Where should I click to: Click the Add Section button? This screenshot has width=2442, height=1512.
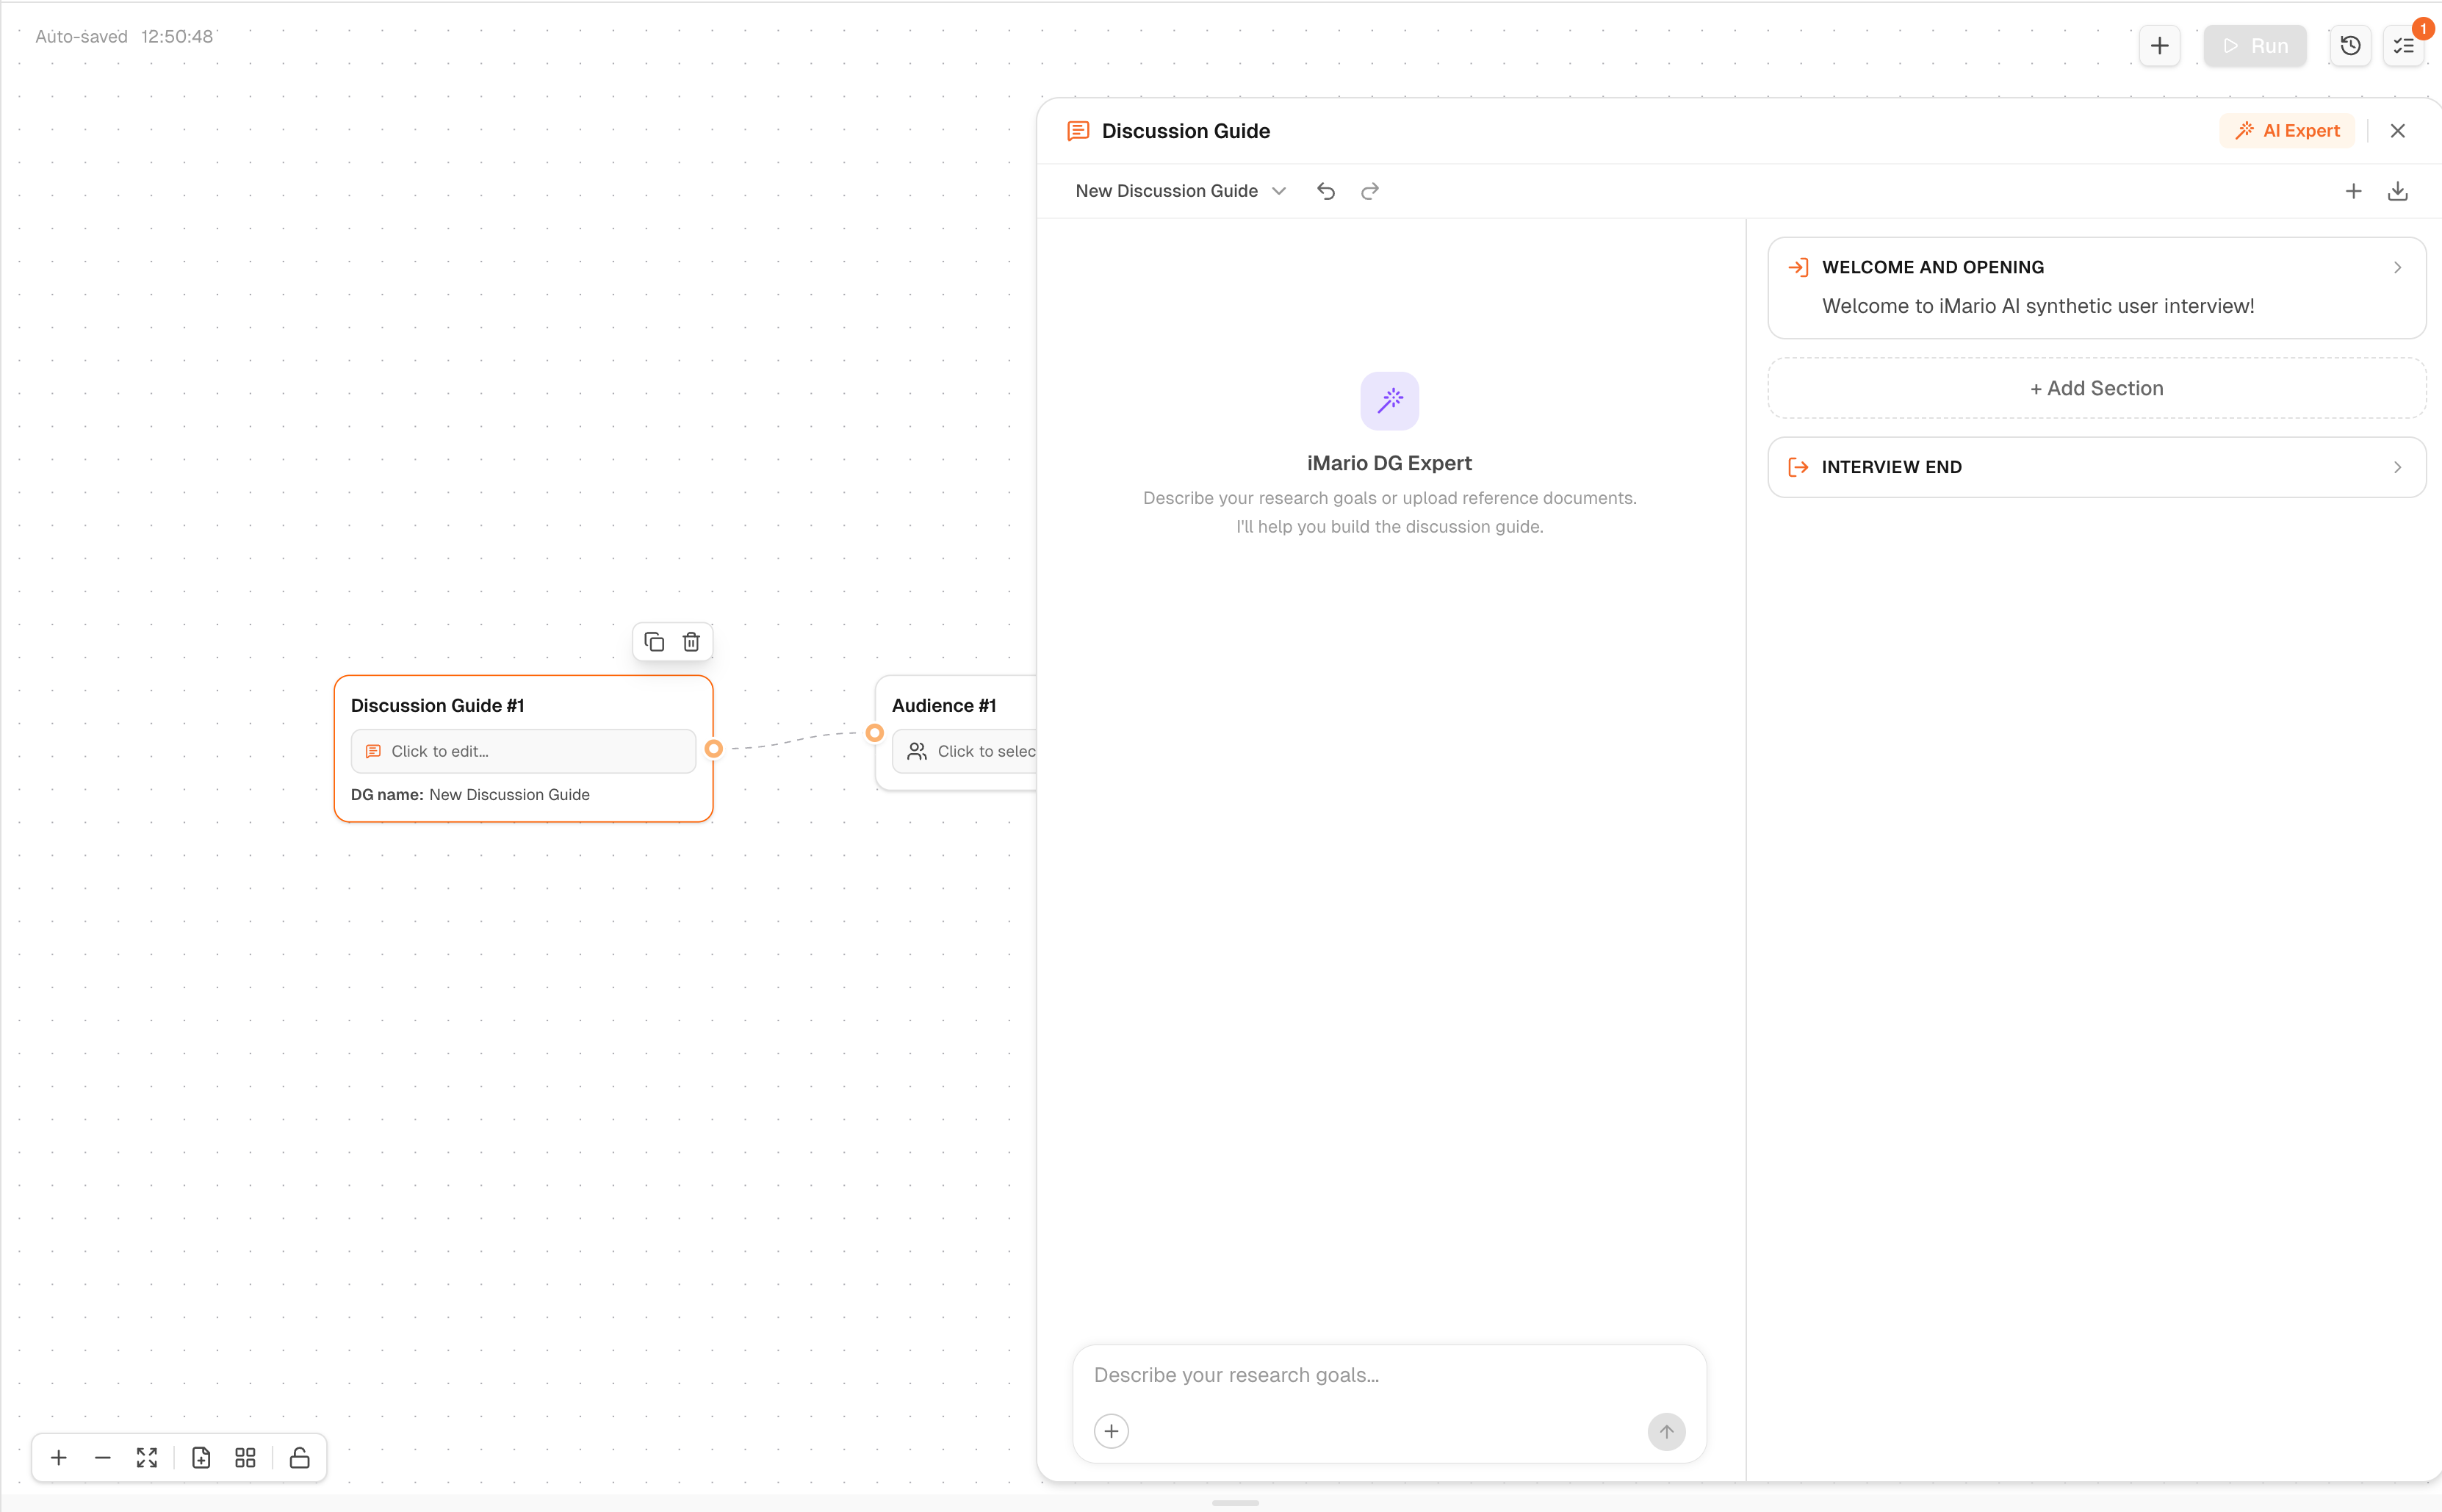tap(2096, 388)
